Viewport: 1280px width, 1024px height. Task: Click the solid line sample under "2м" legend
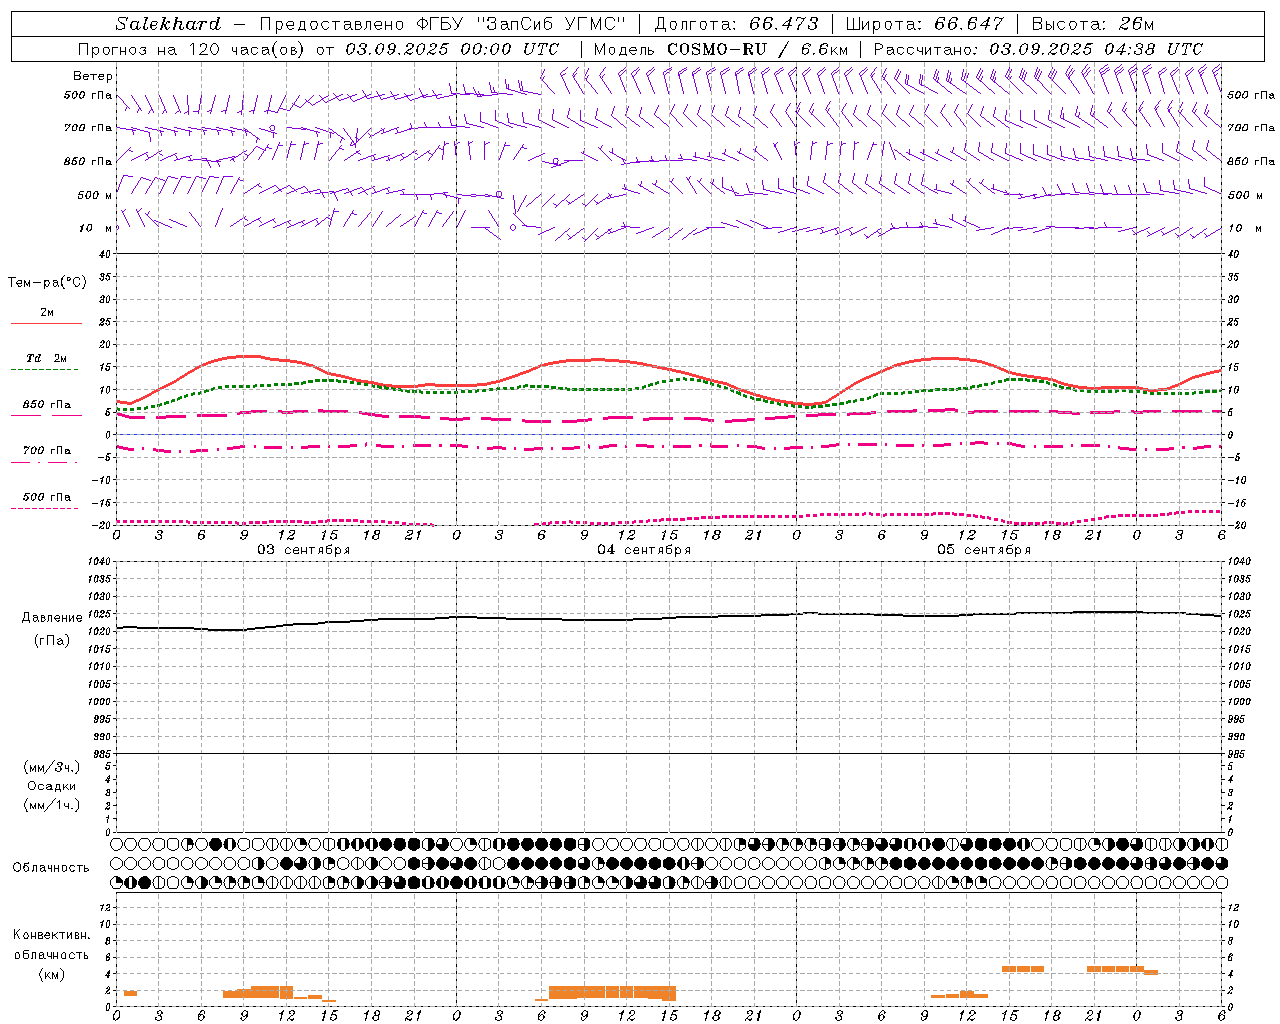pyautogui.click(x=46, y=323)
